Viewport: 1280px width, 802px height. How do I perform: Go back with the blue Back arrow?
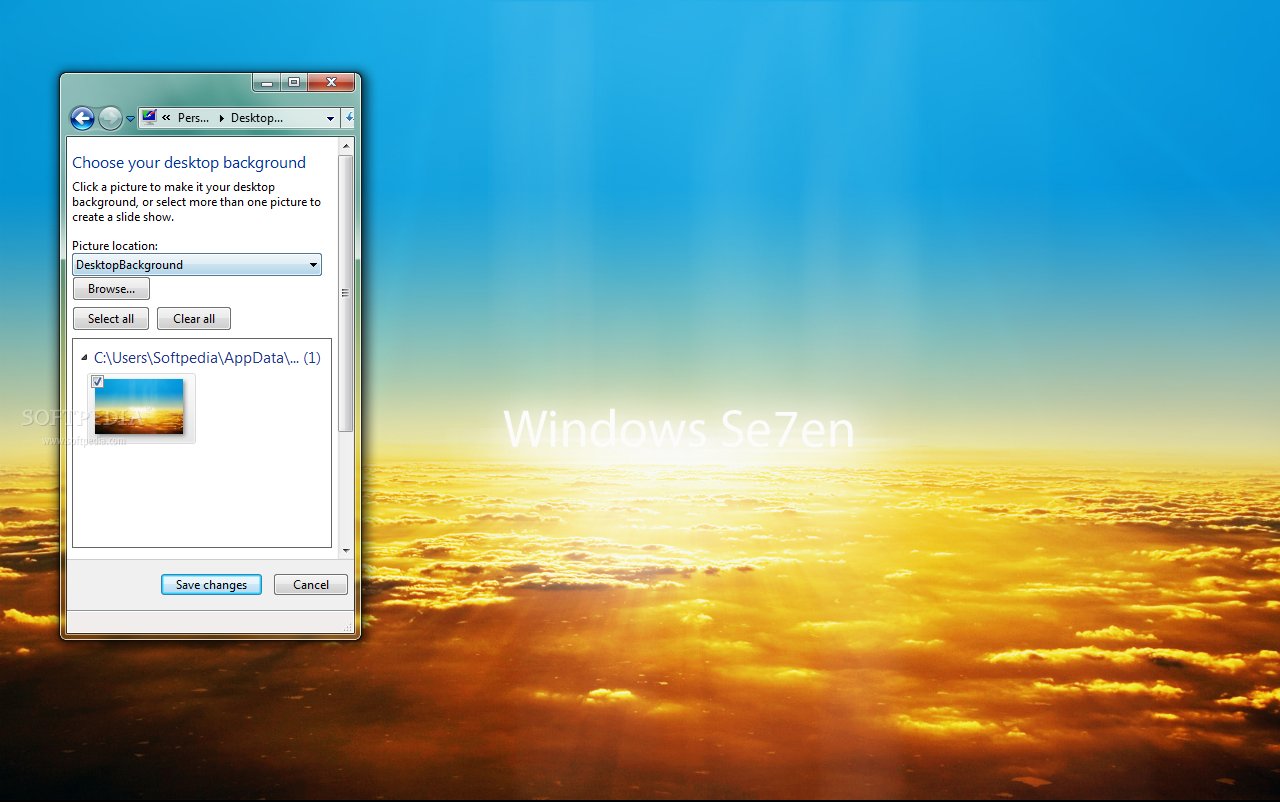[82, 118]
